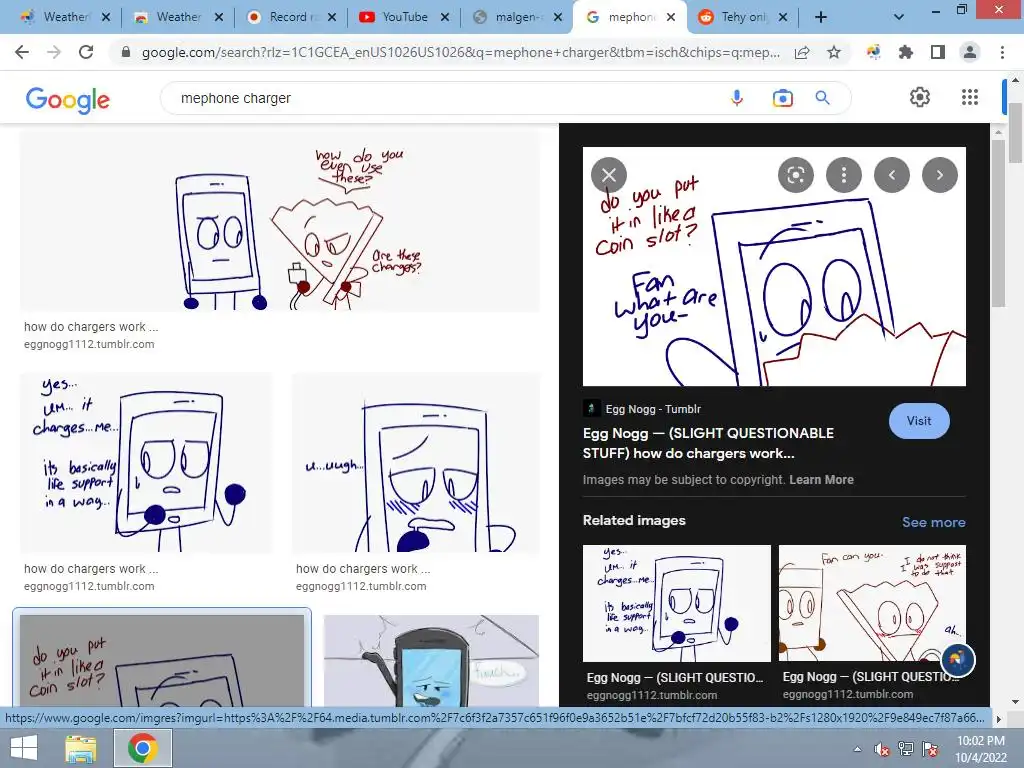Screen dimensions: 1024x768
Task: Search by image with the camera icon
Action: 782,98
